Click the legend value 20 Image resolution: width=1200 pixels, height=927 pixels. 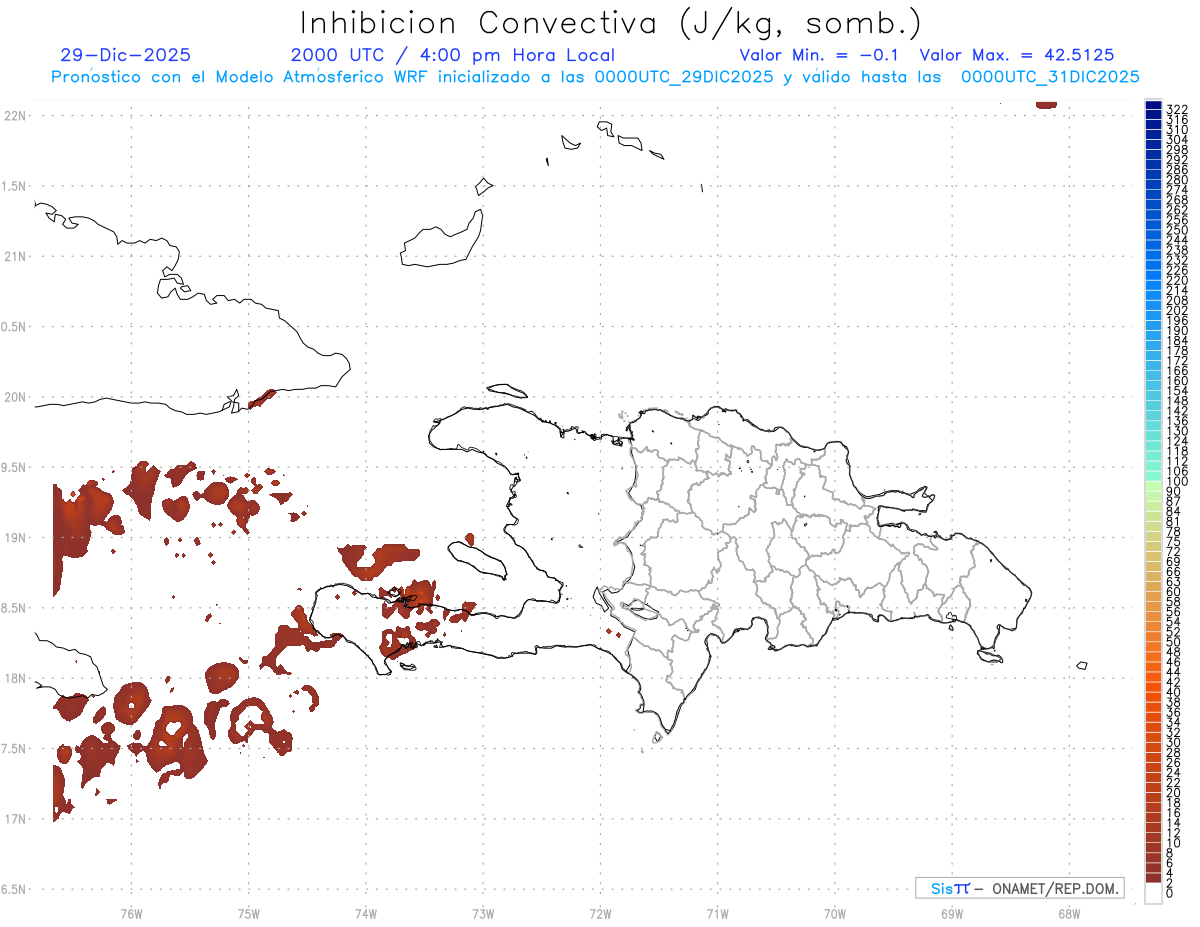(x=1174, y=793)
